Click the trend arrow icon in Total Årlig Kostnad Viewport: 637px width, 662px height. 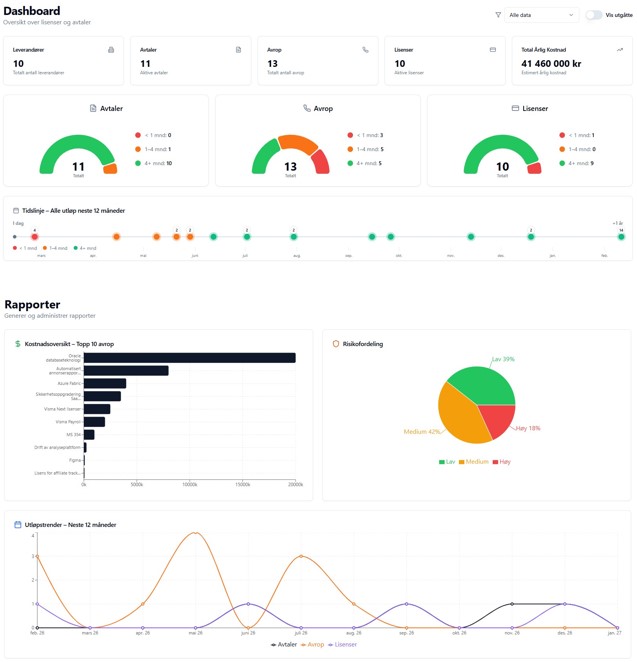tap(620, 50)
